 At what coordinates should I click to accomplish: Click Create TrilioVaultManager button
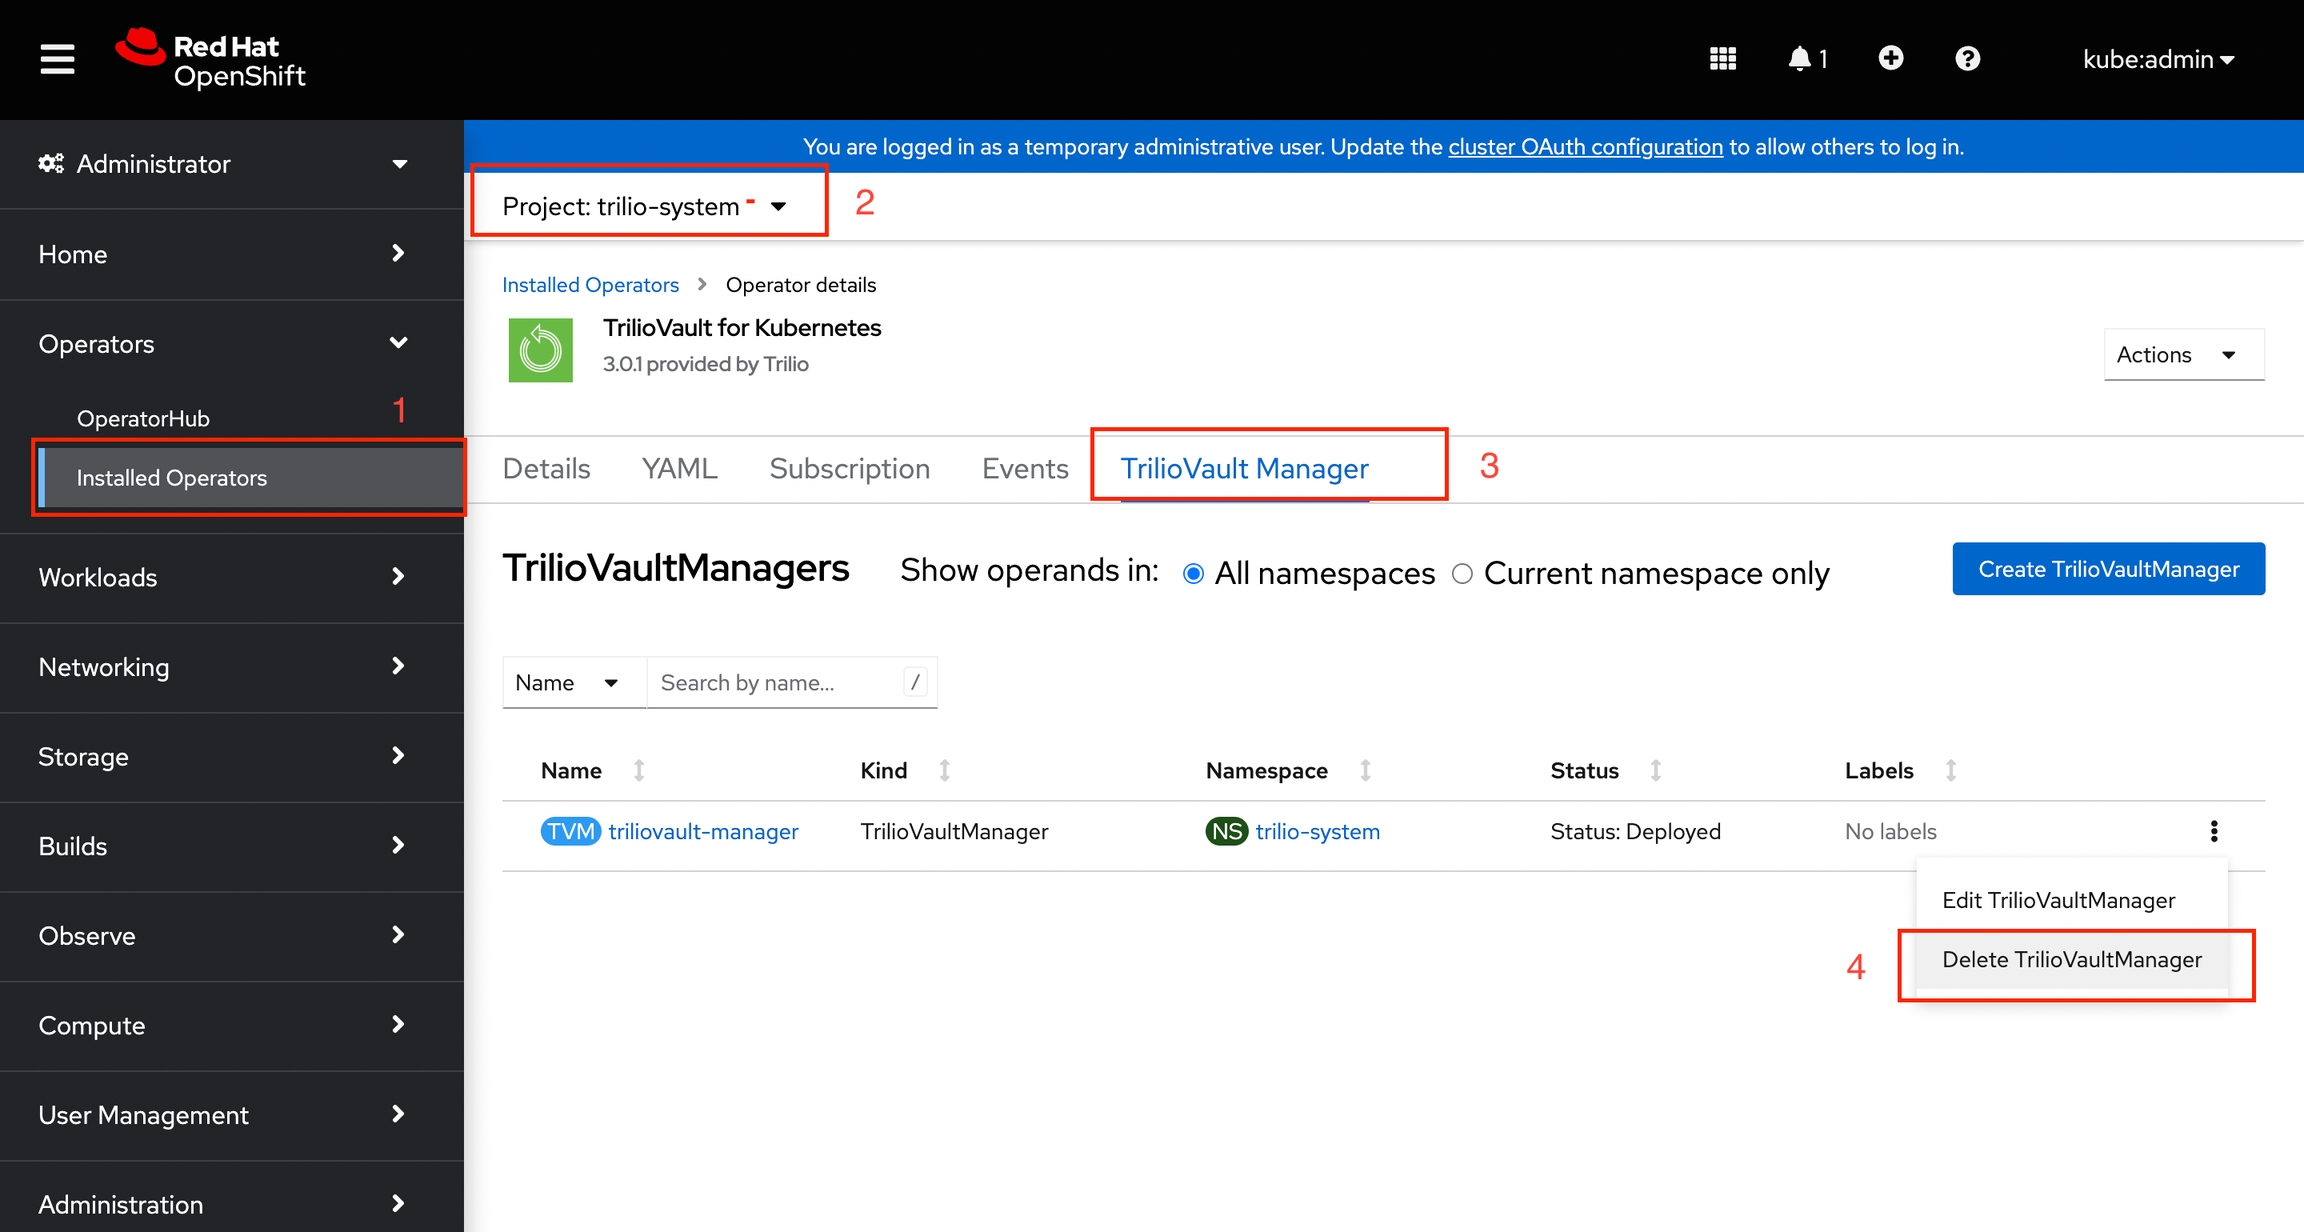pos(2108,569)
